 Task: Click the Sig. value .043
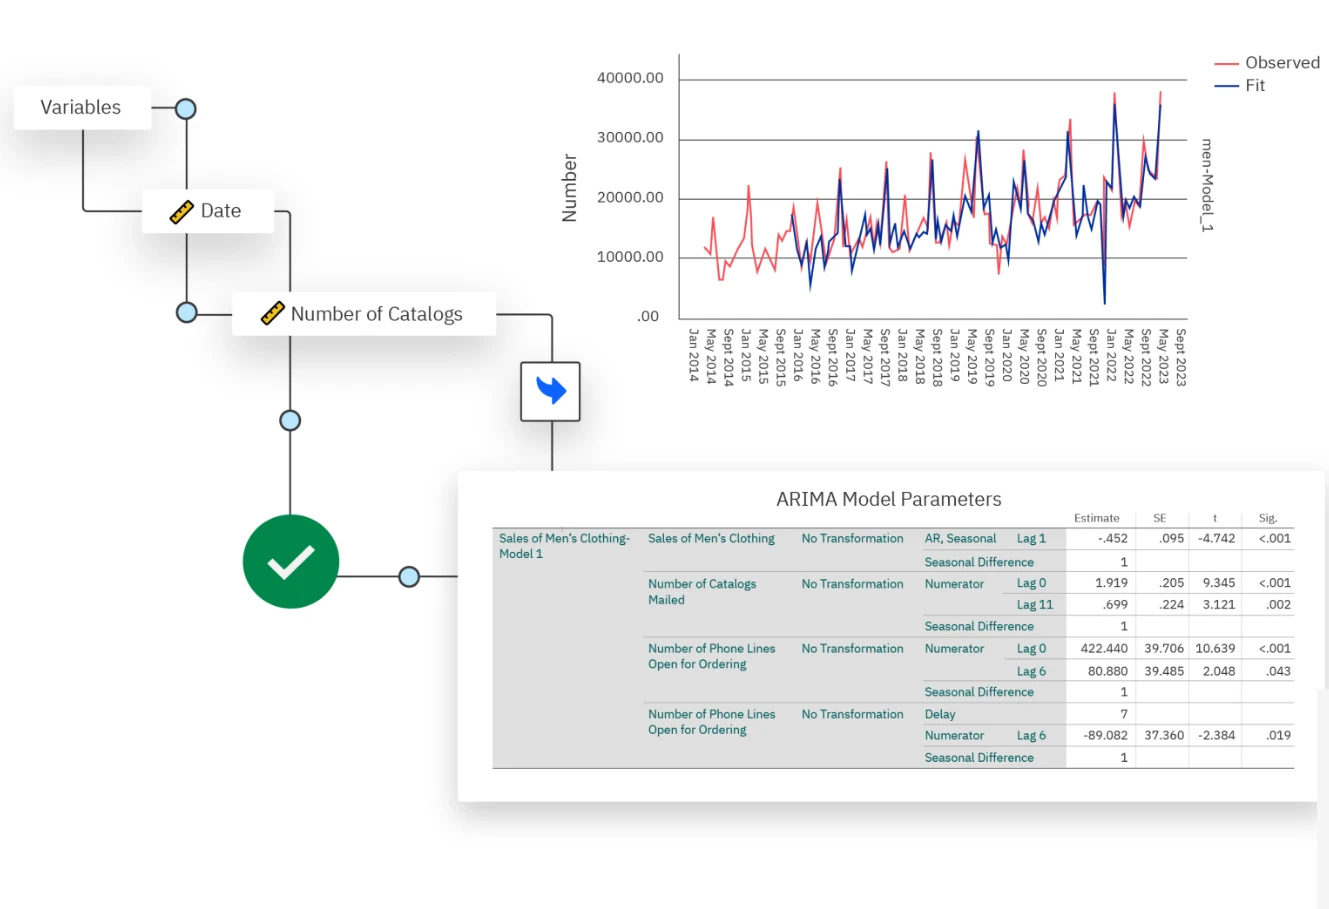coord(1278,671)
